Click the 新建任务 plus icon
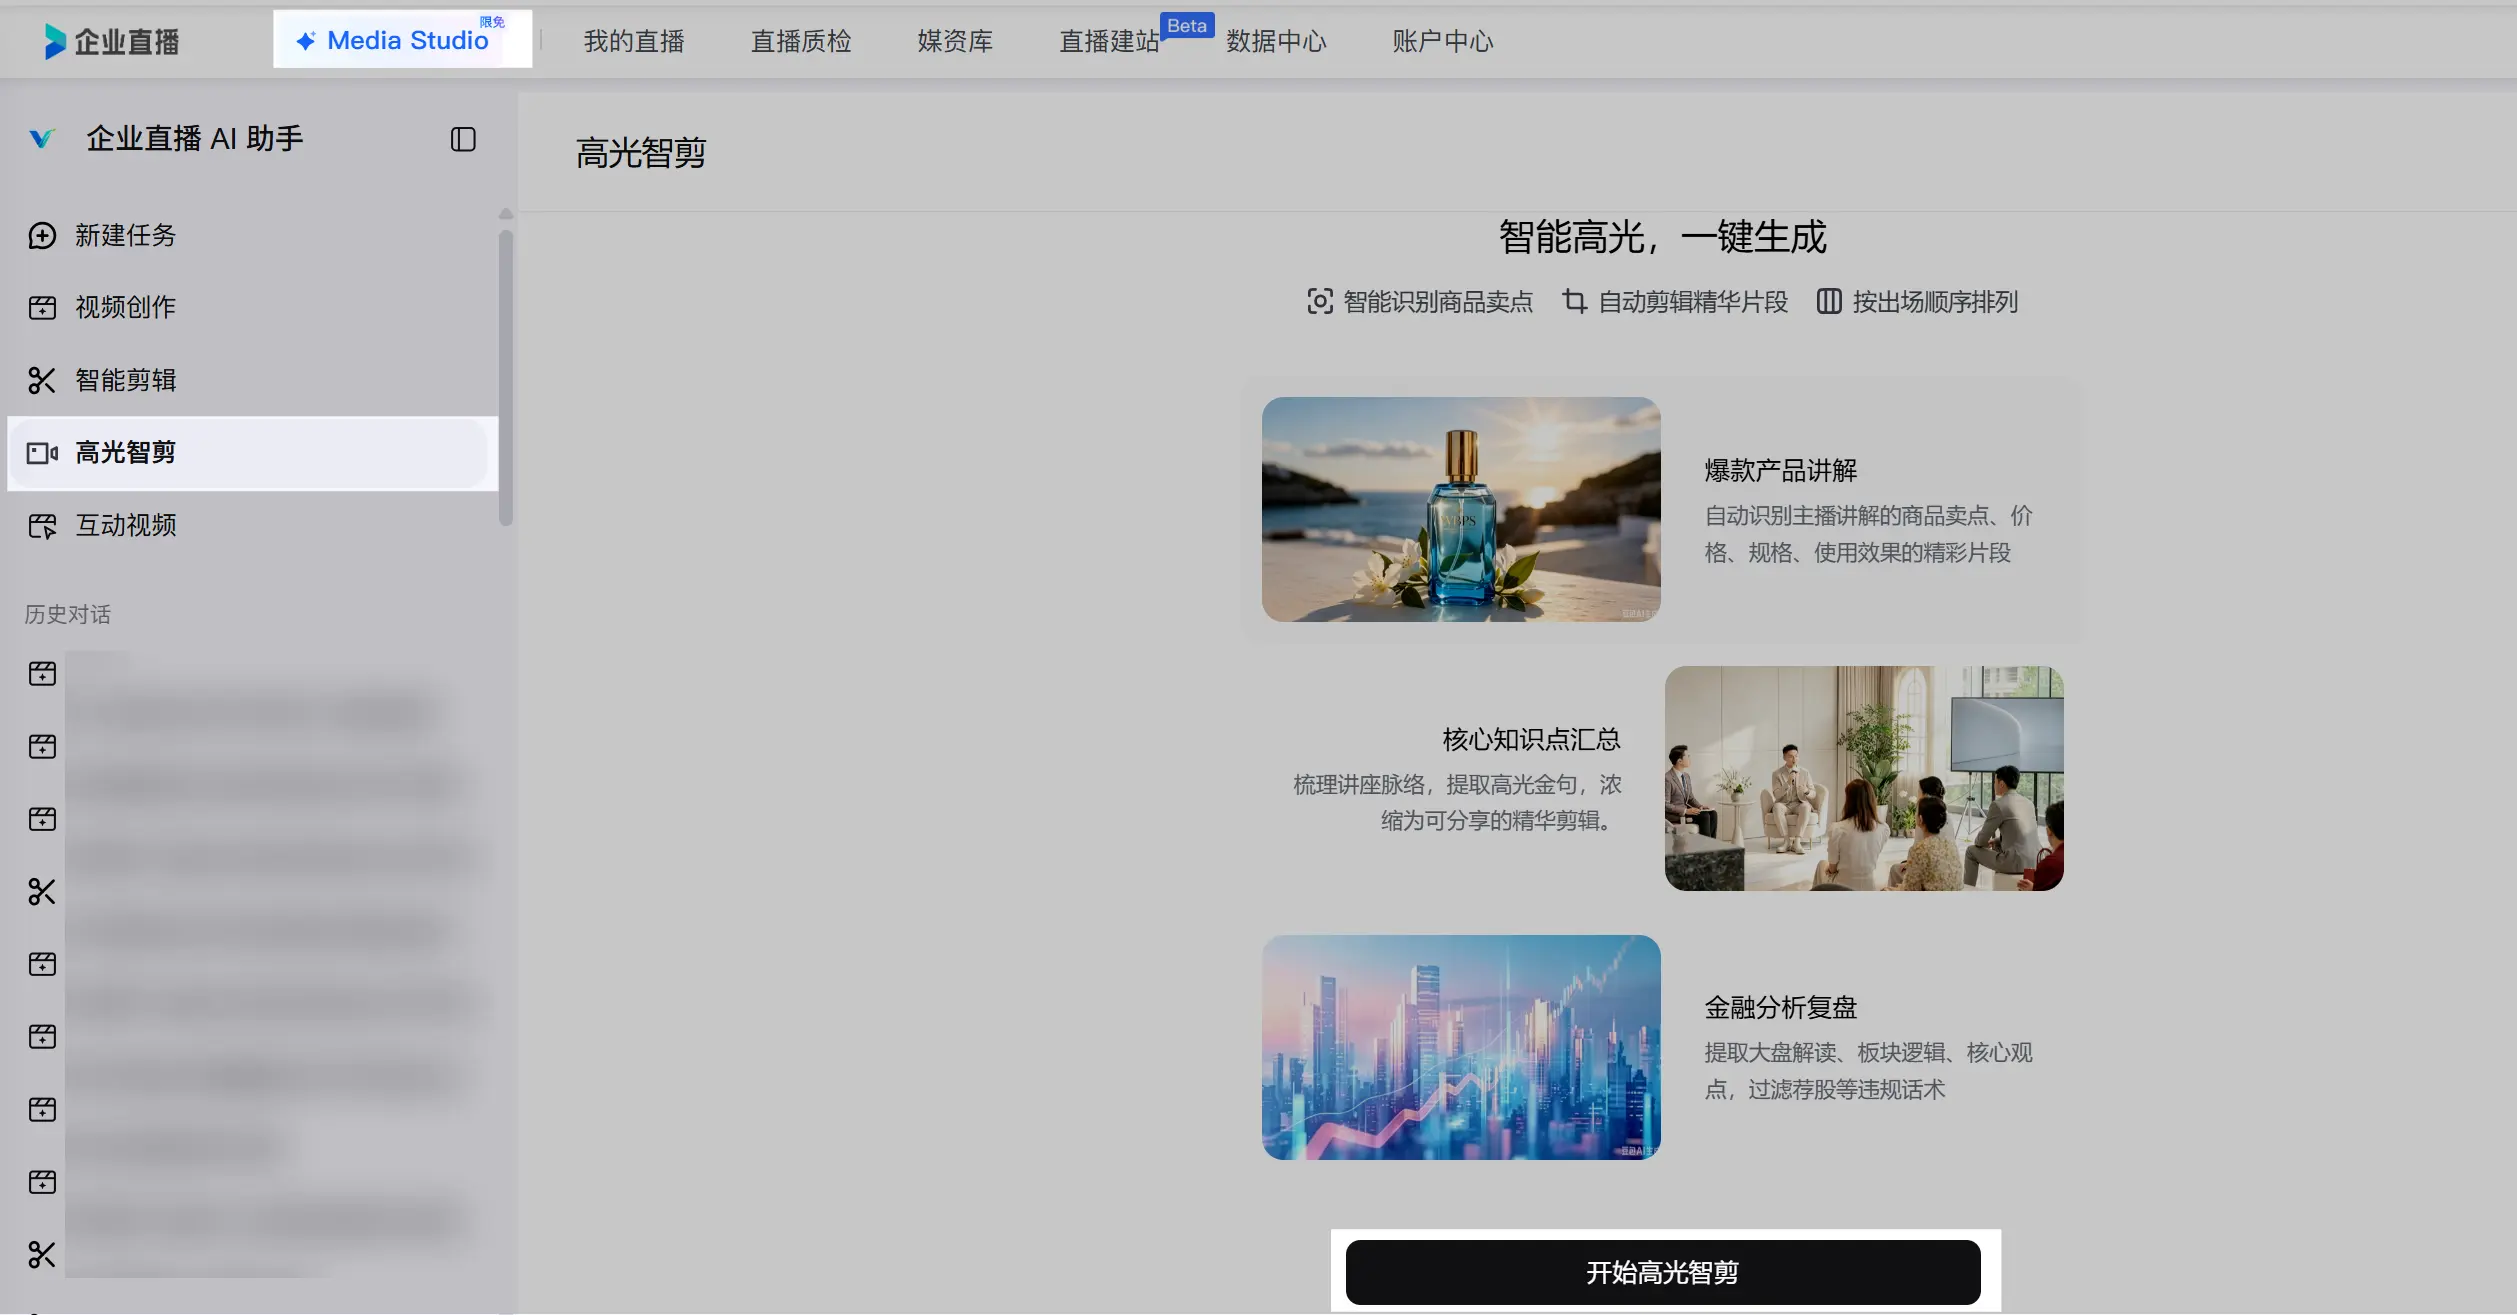Image resolution: width=2517 pixels, height=1315 pixels. (42, 235)
